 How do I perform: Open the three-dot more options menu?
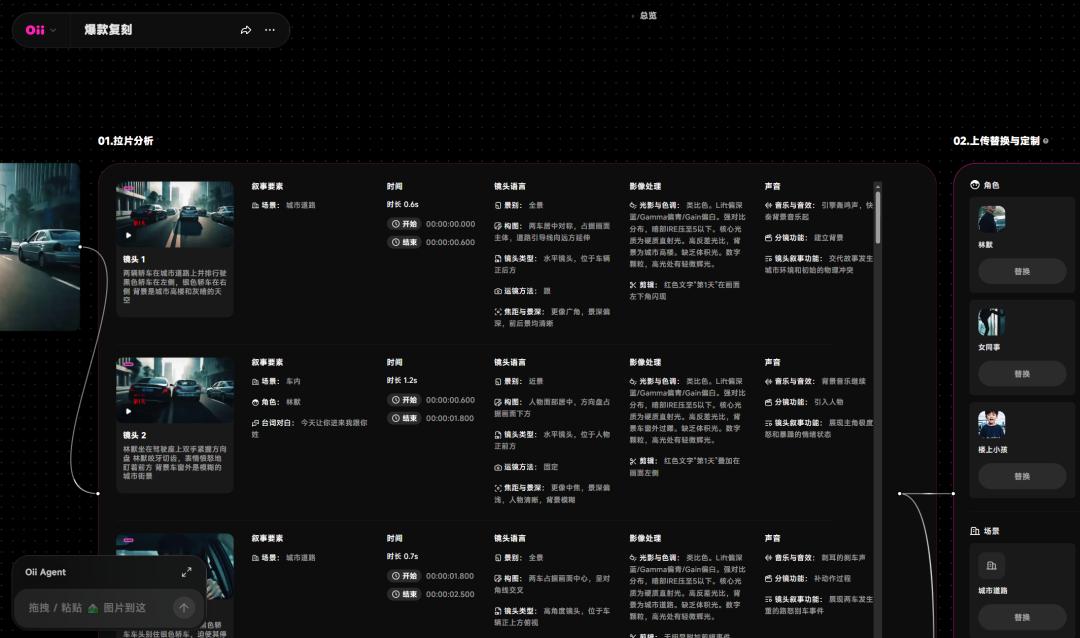pyautogui.click(x=270, y=30)
